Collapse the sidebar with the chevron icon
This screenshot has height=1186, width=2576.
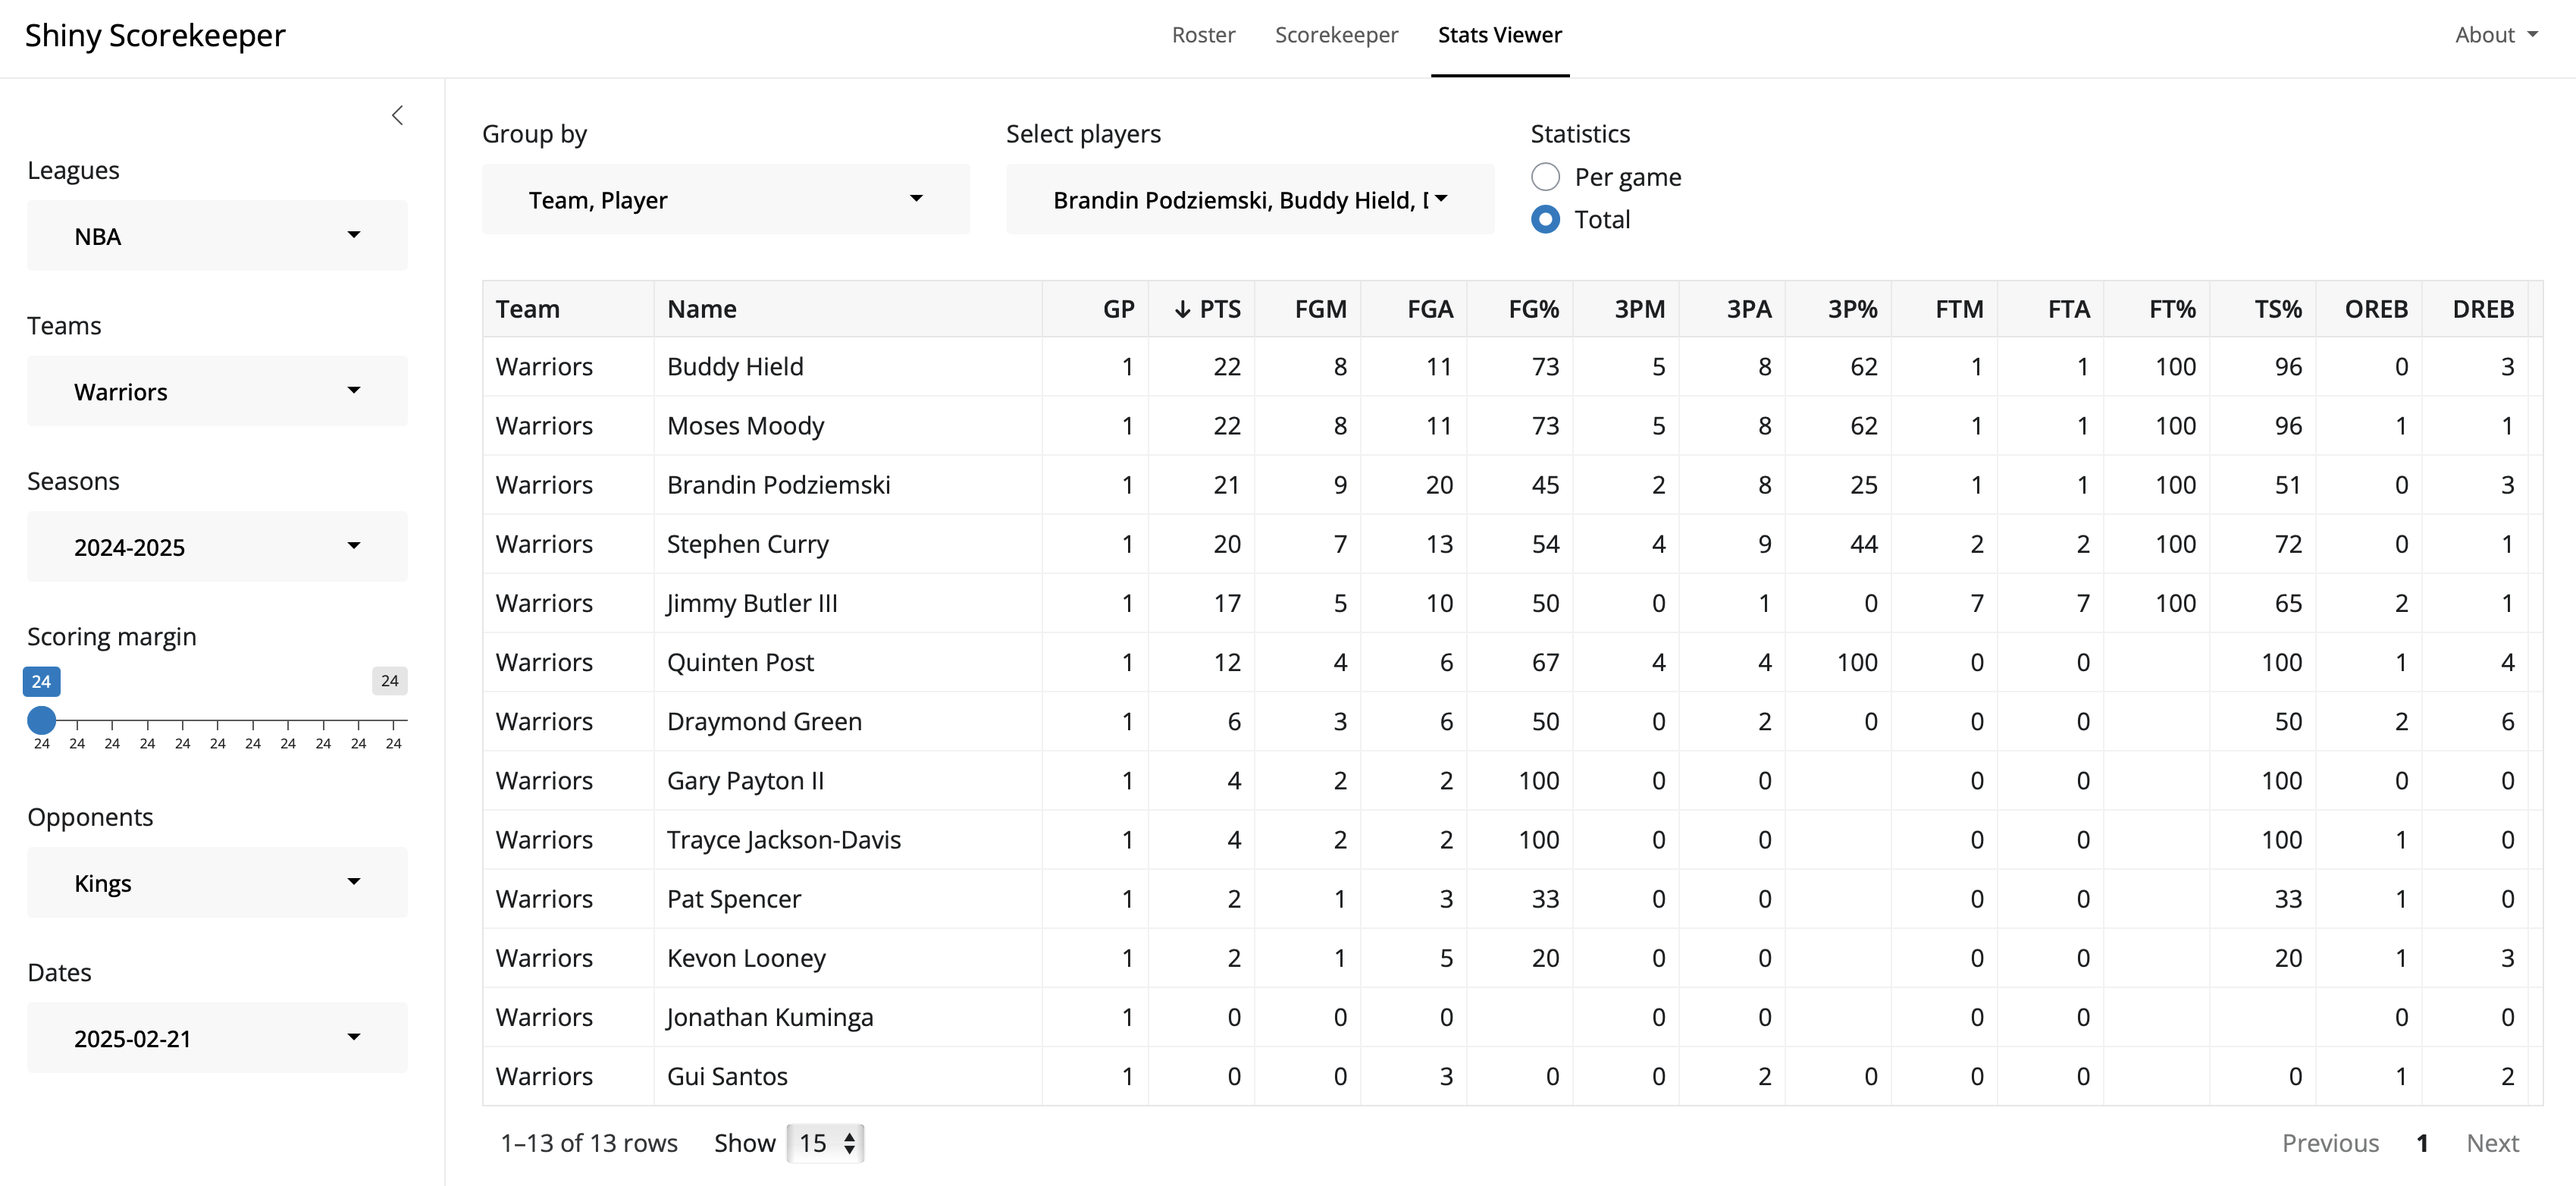[397, 115]
